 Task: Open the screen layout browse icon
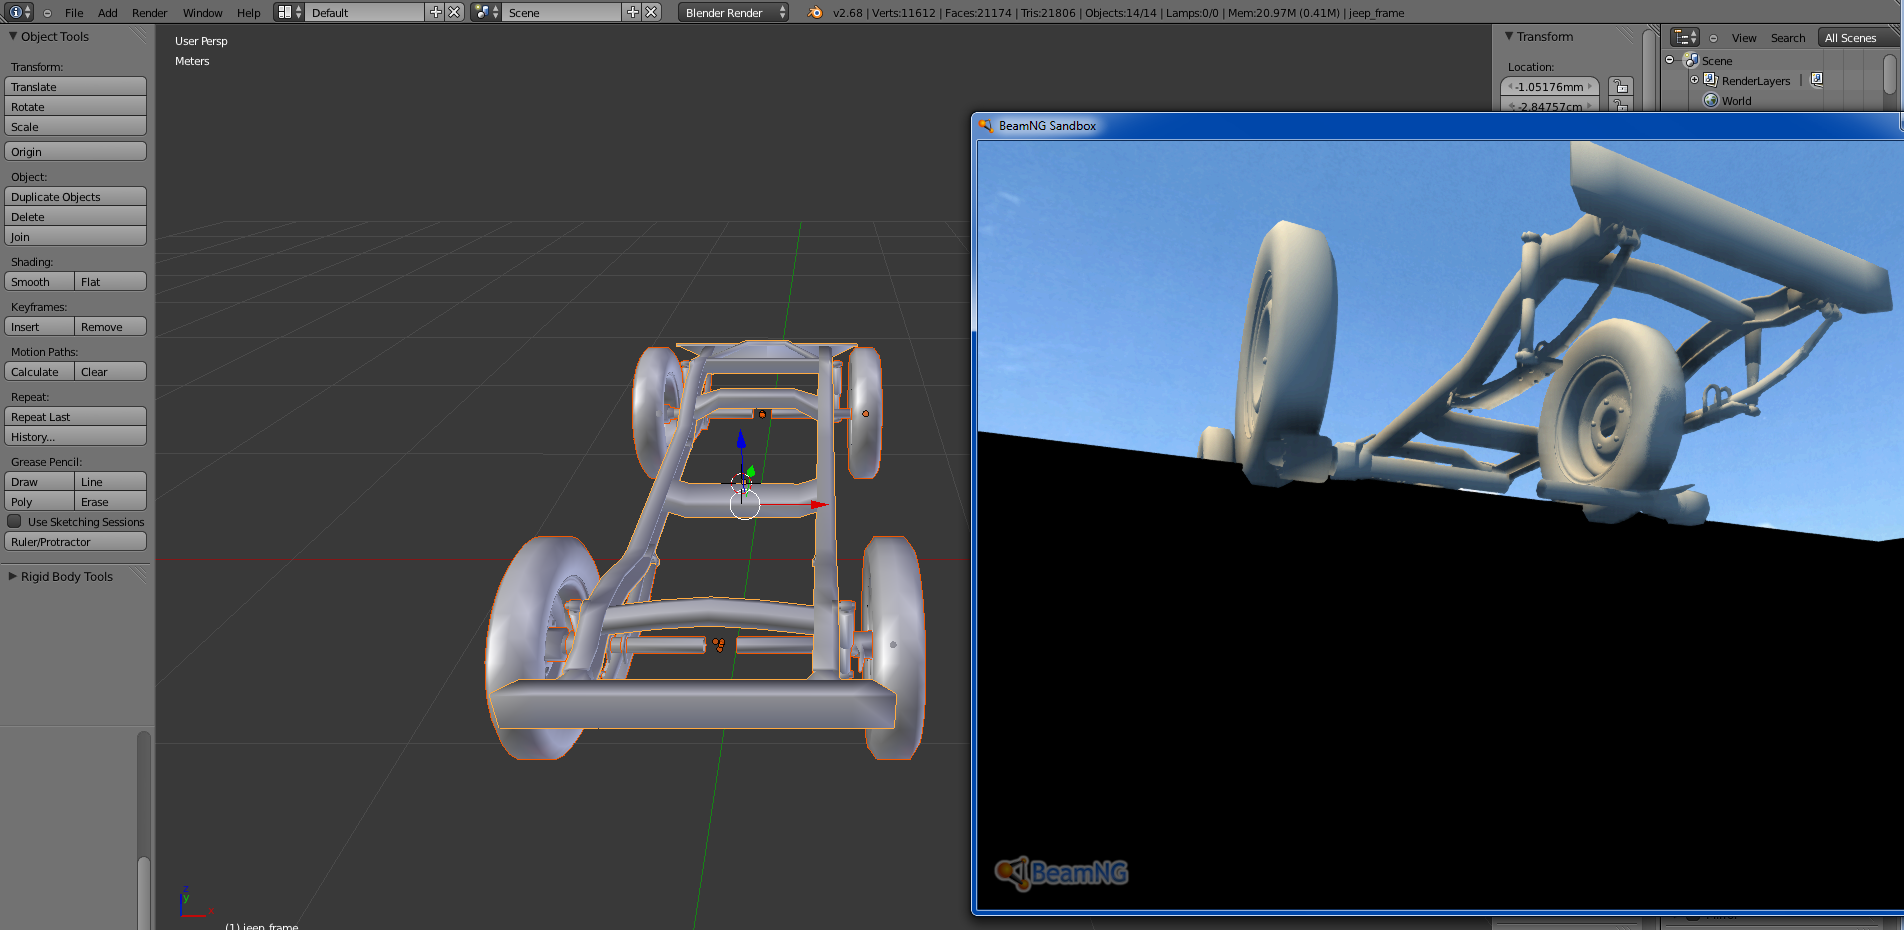click(x=288, y=12)
